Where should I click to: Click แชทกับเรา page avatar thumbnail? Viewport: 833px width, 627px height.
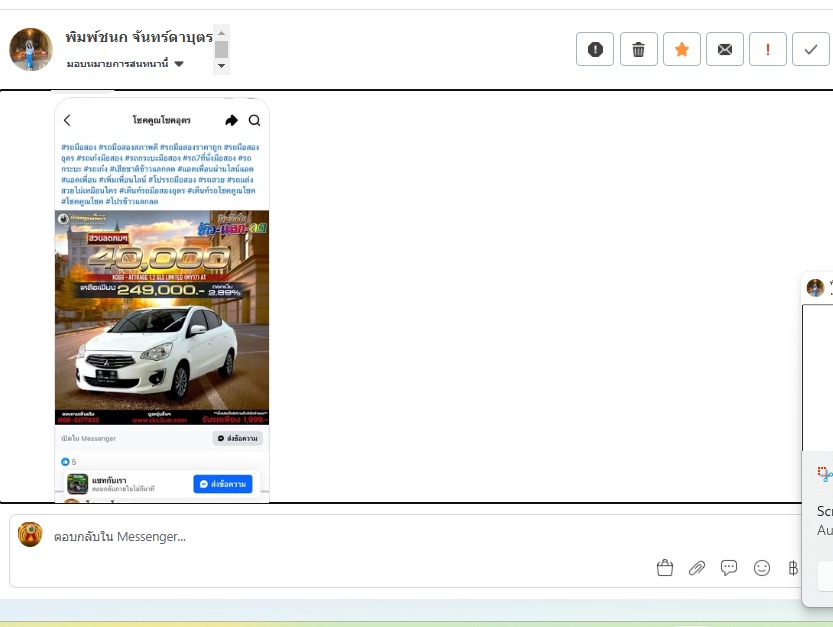77,484
